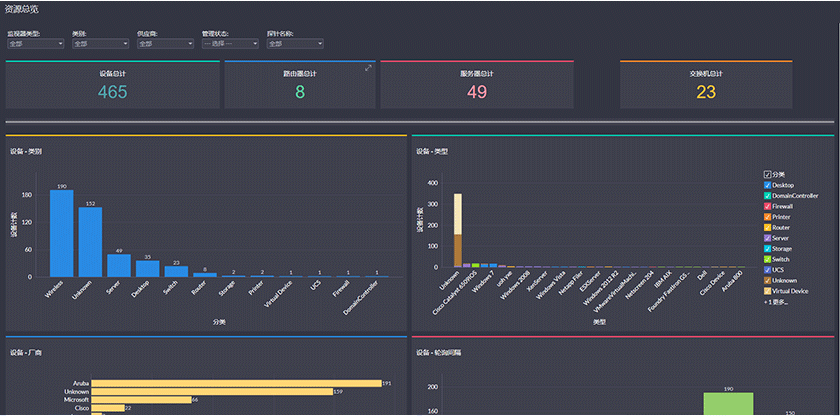Select the Server bar showing 49
Screen dimensions: 840x417
[119, 265]
